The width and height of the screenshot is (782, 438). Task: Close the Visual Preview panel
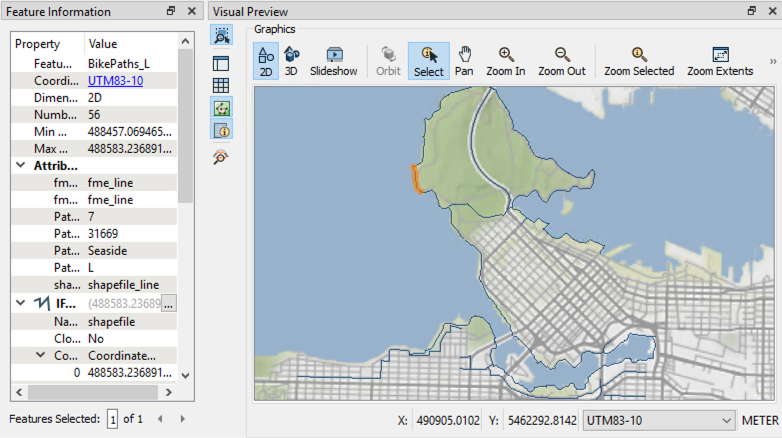pyautogui.click(x=772, y=11)
